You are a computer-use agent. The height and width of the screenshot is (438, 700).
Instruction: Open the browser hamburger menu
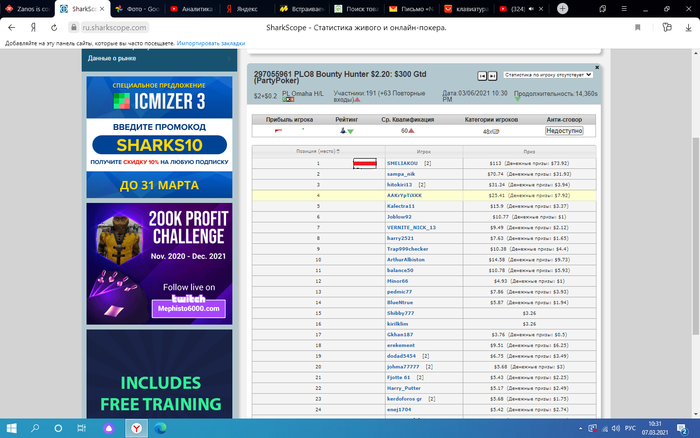pyautogui.click(x=624, y=9)
